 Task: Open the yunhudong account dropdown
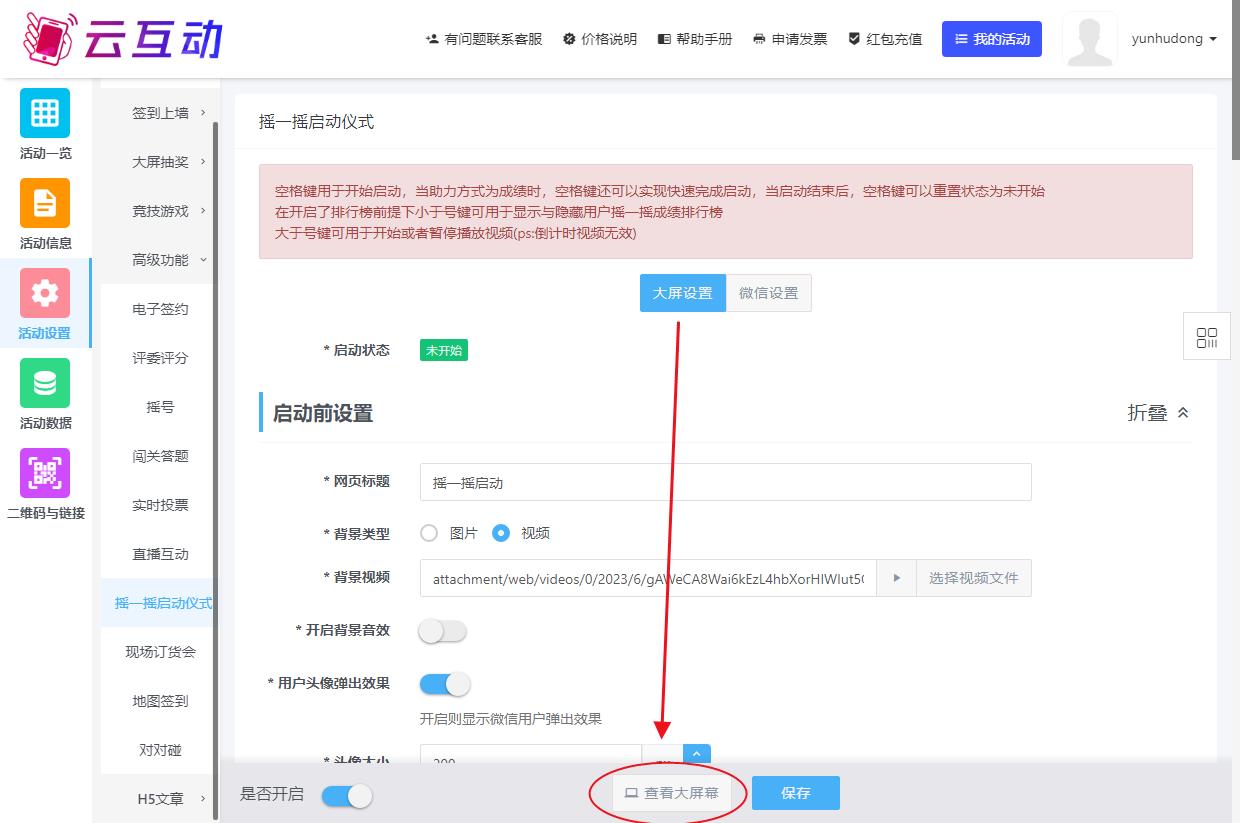tap(1174, 39)
